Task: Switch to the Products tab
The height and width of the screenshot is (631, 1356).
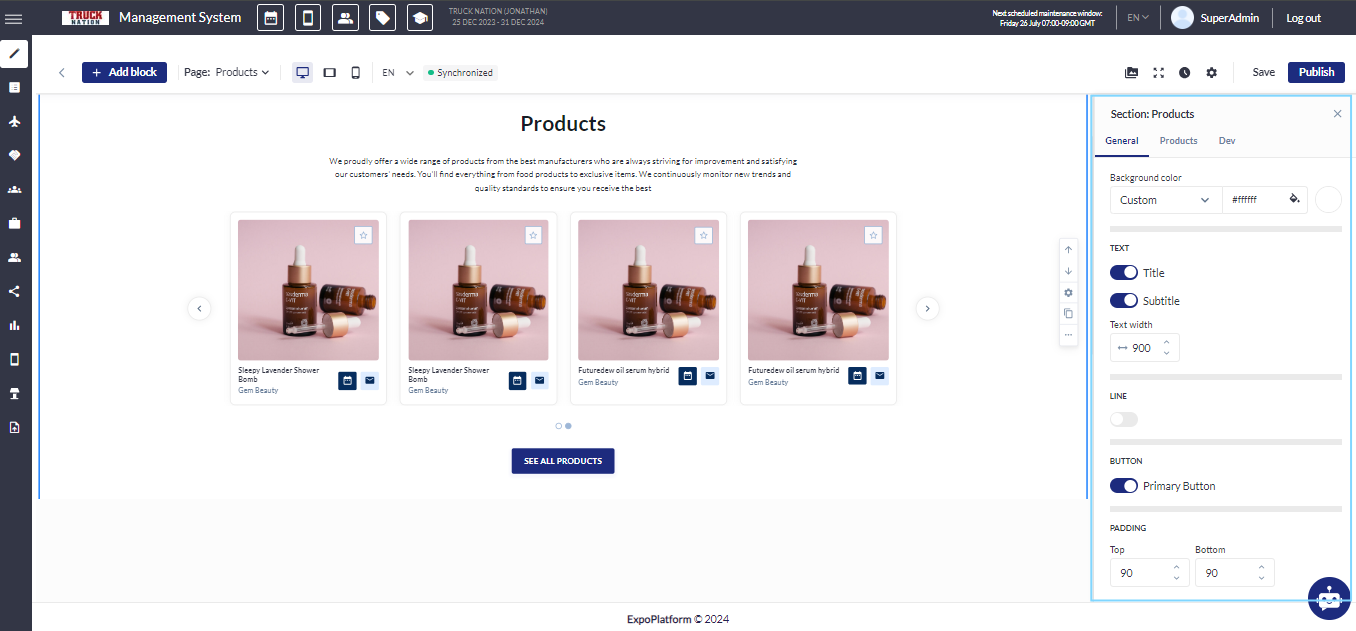Action: pyautogui.click(x=1178, y=141)
